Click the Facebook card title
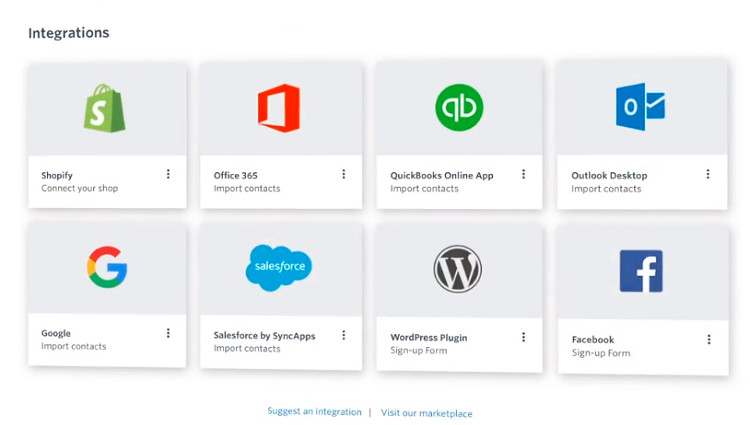The width and height of the screenshot is (750, 425). [x=593, y=340]
